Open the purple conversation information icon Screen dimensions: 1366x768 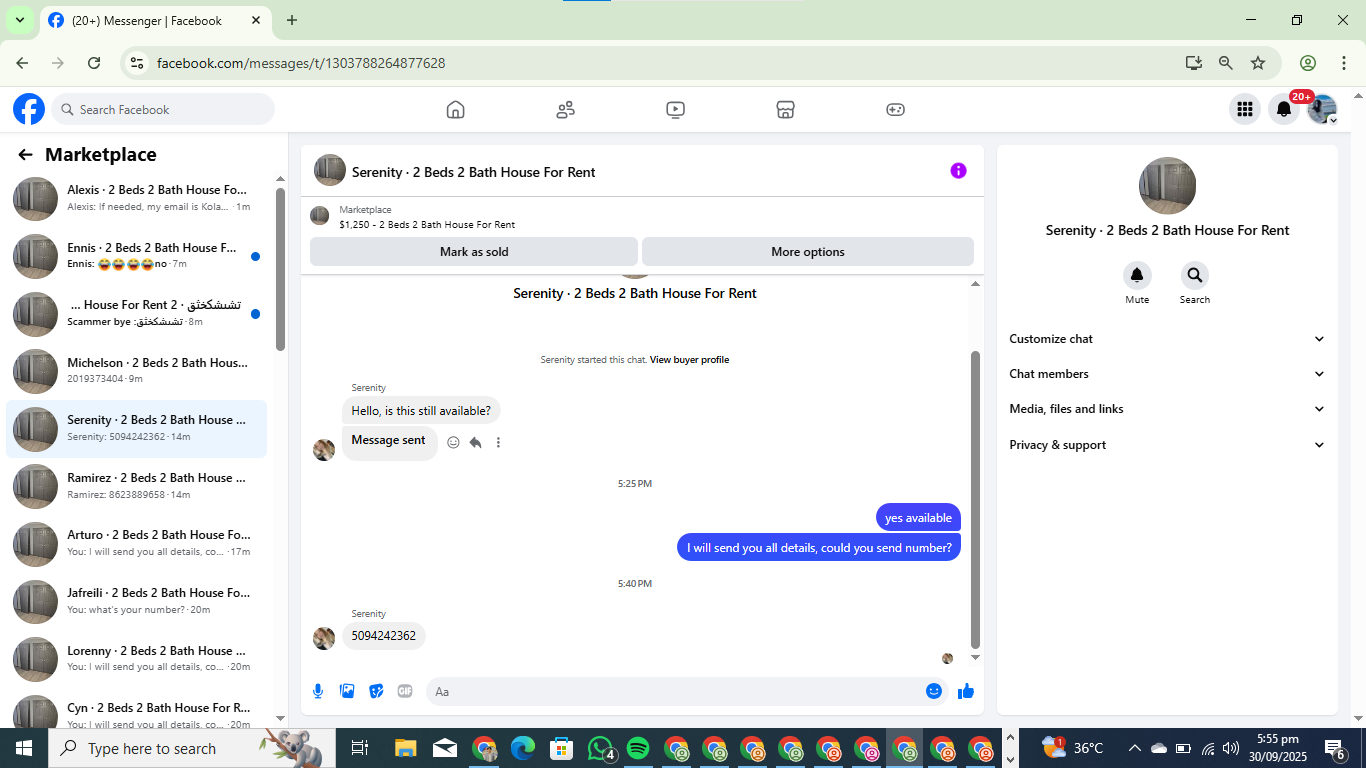(958, 171)
